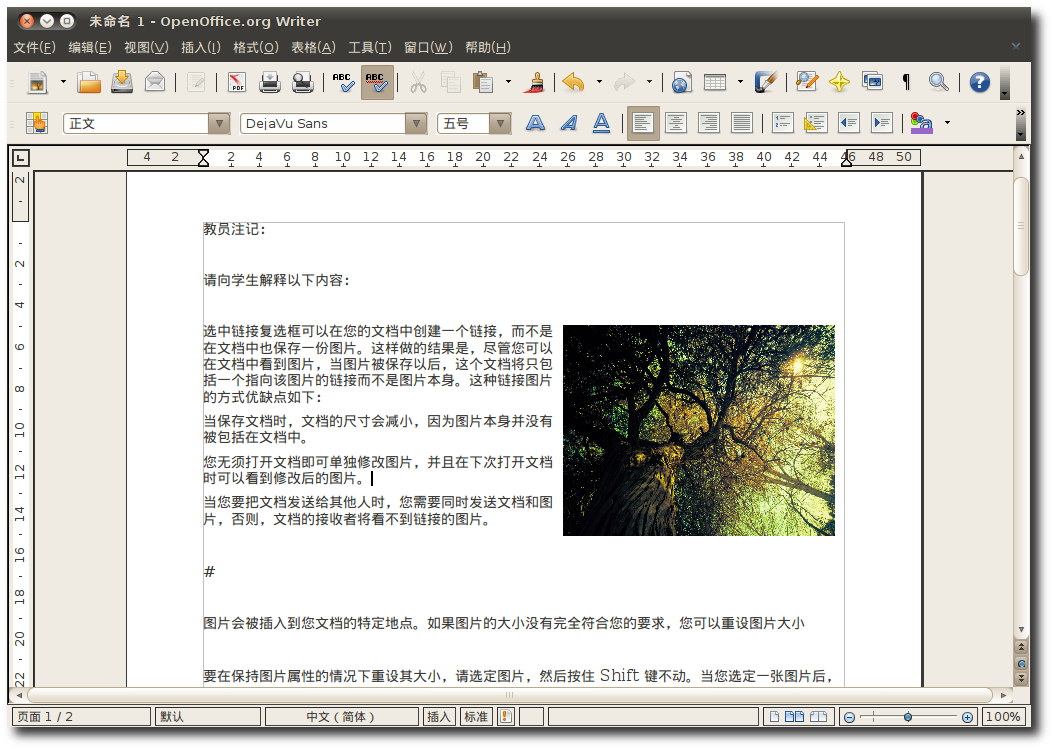Expand Background Color dropdown arrow

(947, 123)
